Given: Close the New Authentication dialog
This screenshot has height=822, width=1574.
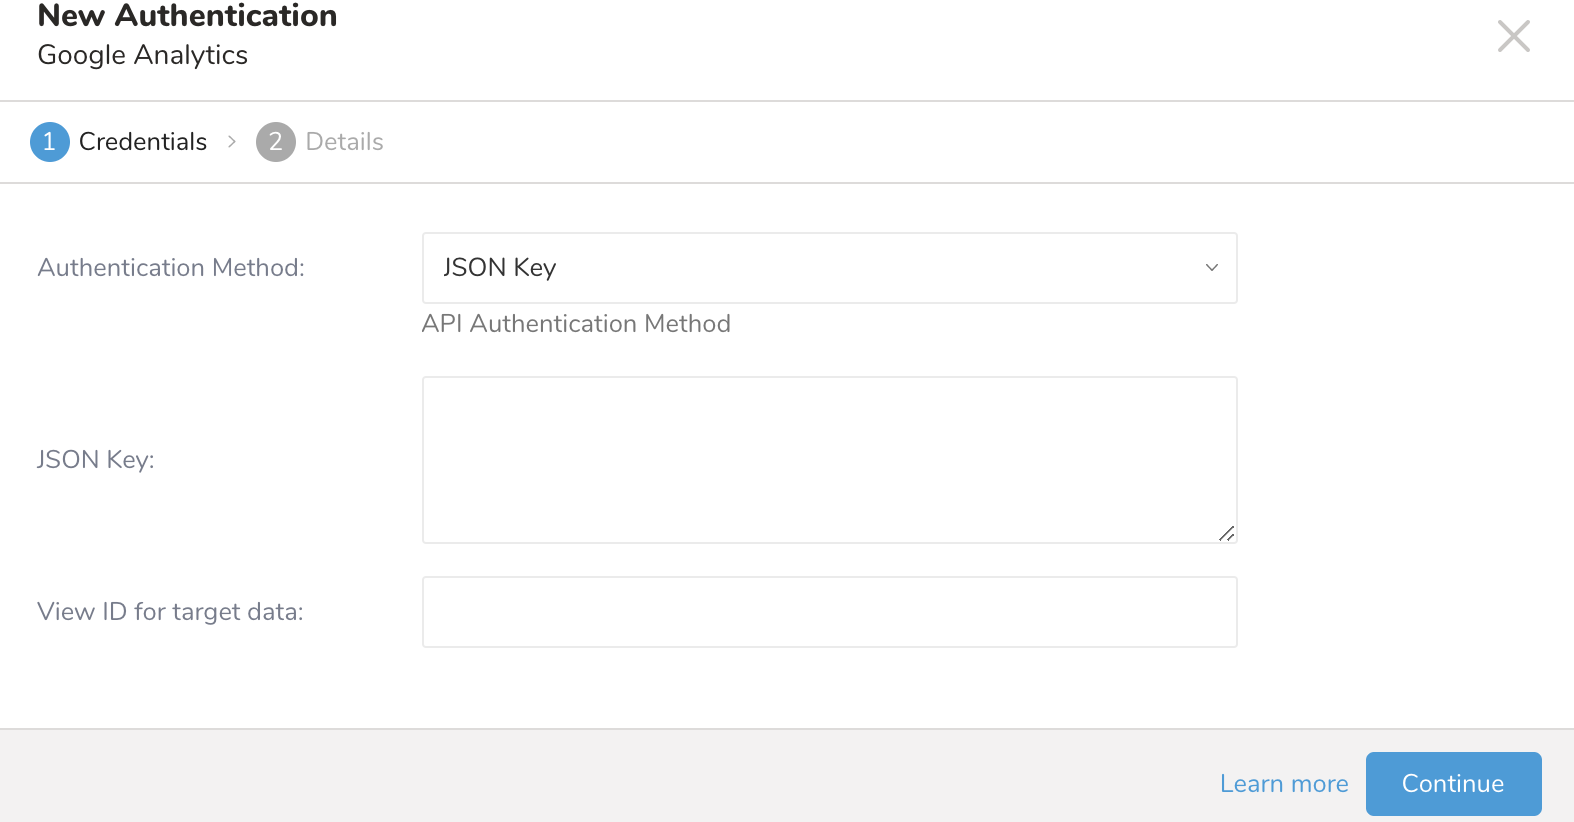Looking at the screenshot, I should [x=1513, y=36].
